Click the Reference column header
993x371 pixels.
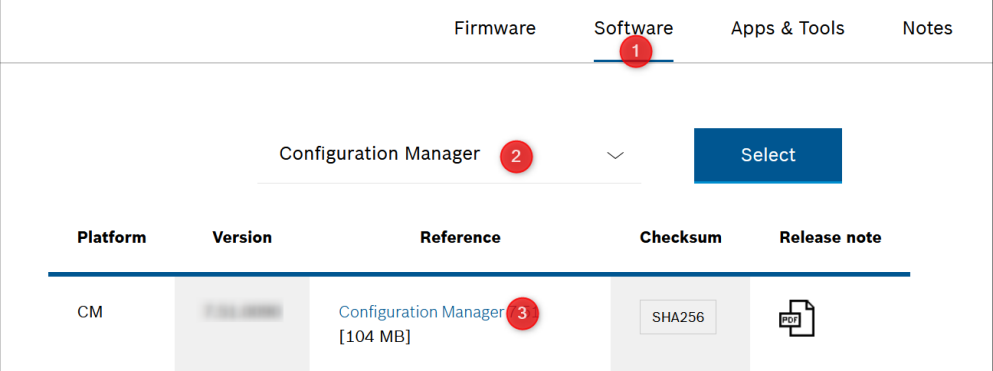point(460,237)
